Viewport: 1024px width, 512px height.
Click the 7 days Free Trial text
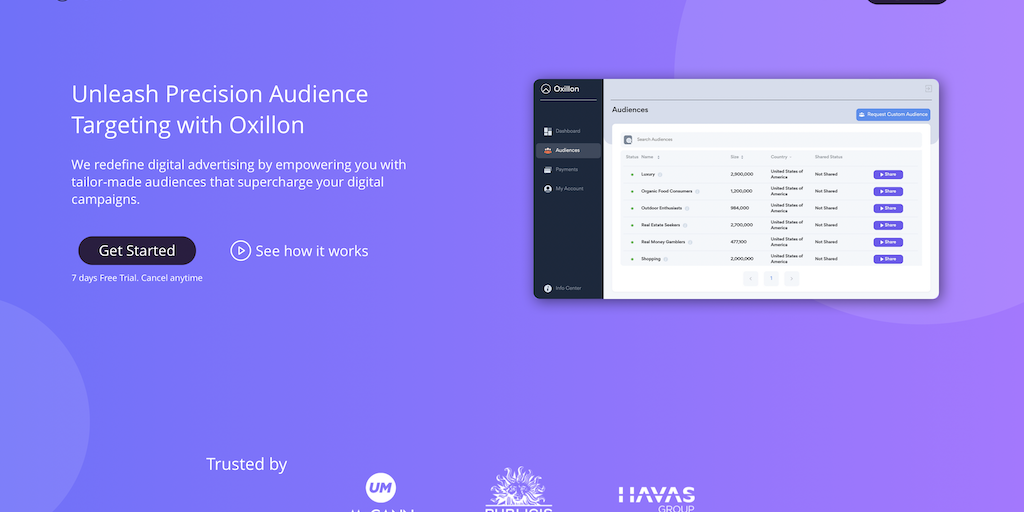(x=137, y=278)
